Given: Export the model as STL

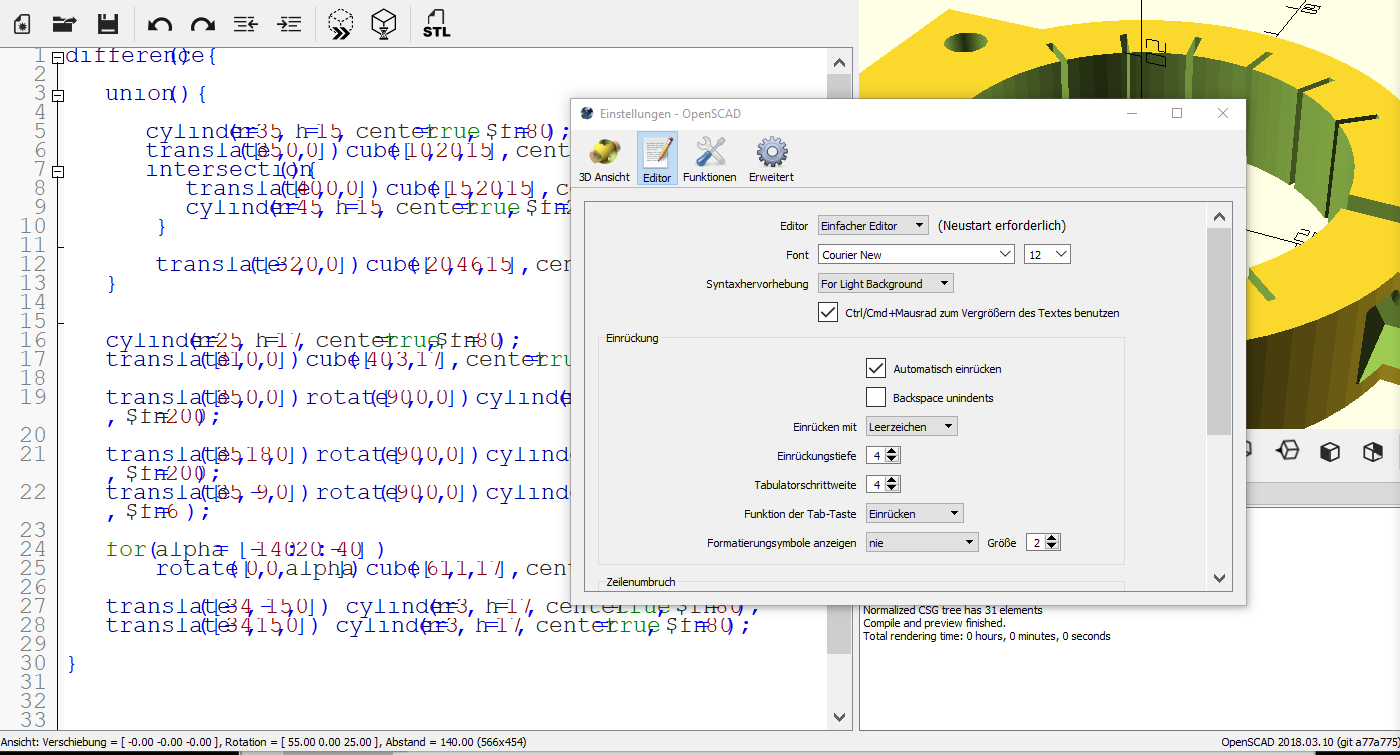Looking at the screenshot, I should click(435, 24).
